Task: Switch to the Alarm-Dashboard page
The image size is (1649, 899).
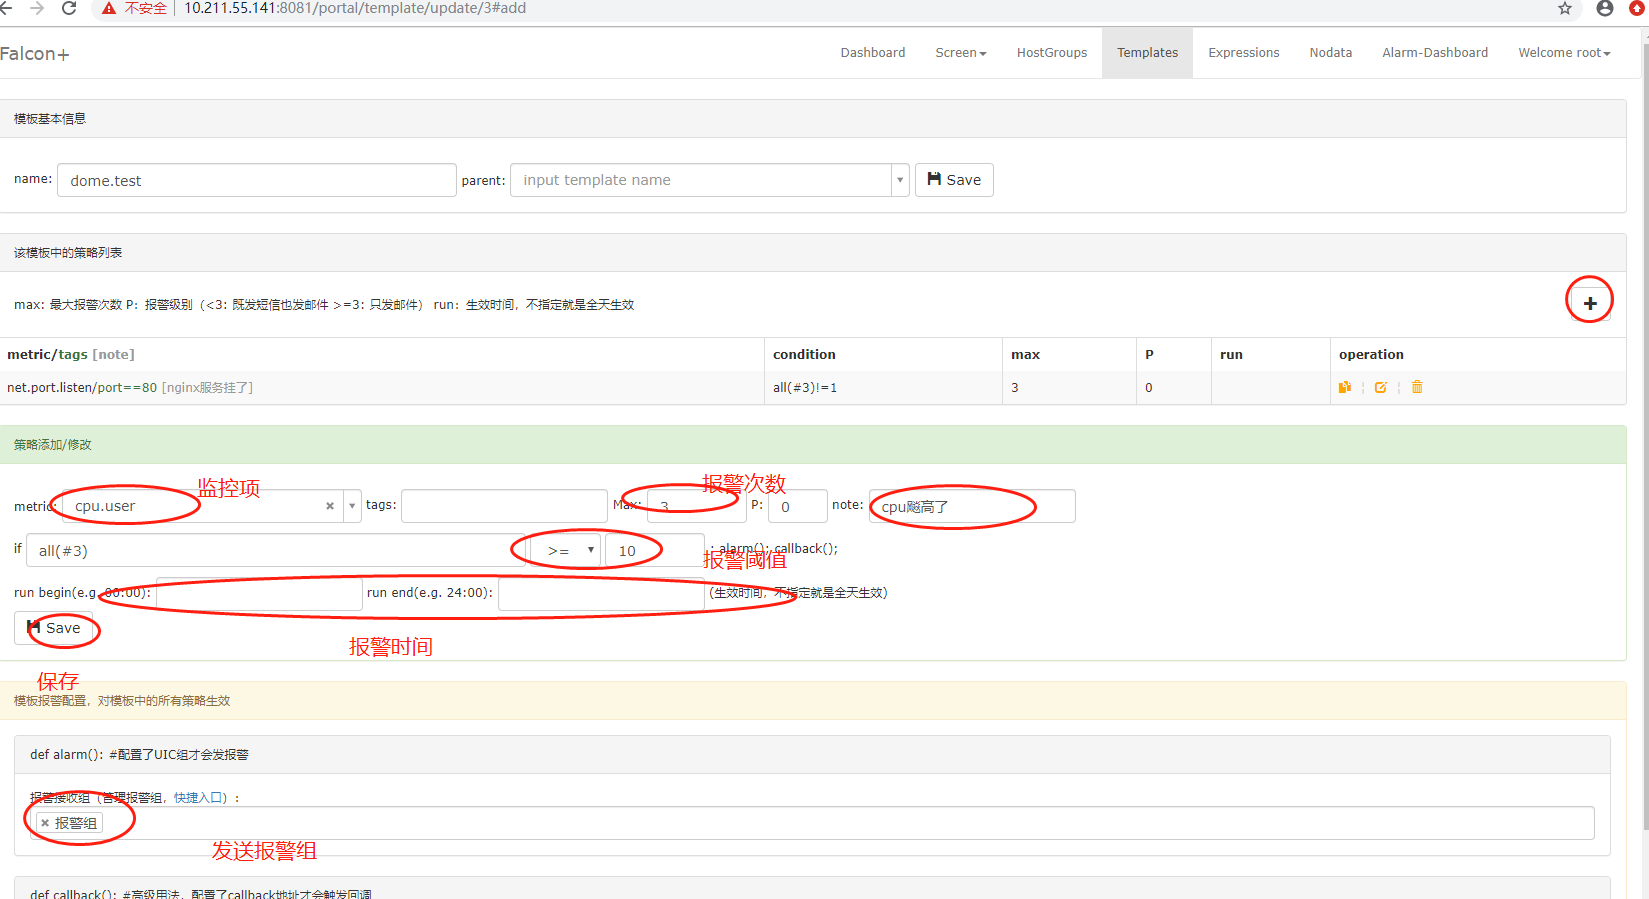Action: click(x=1434, y=53)
